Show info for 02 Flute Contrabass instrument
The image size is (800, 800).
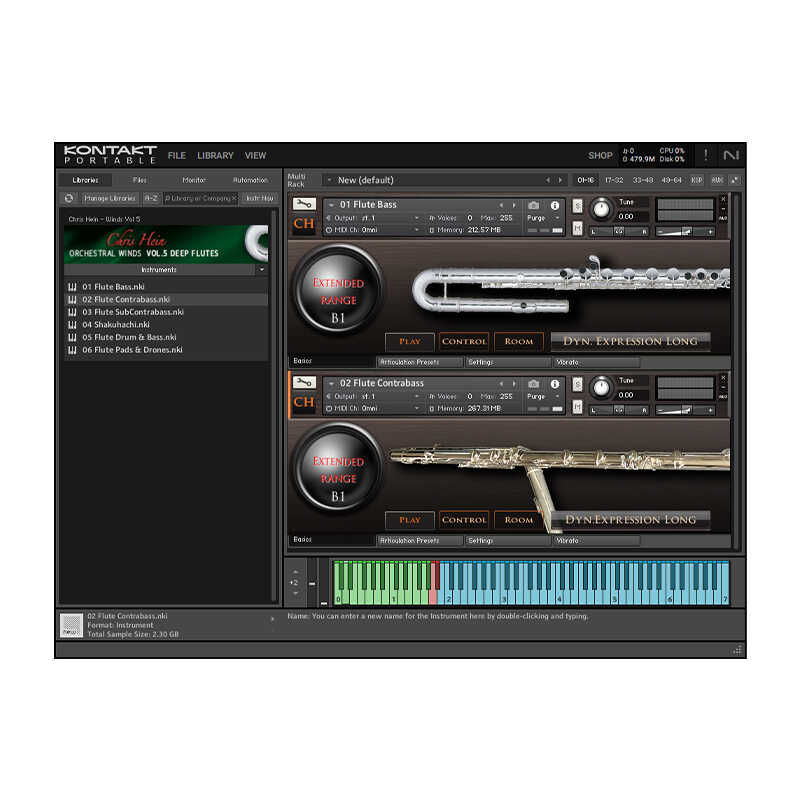(x=555, y=384)
